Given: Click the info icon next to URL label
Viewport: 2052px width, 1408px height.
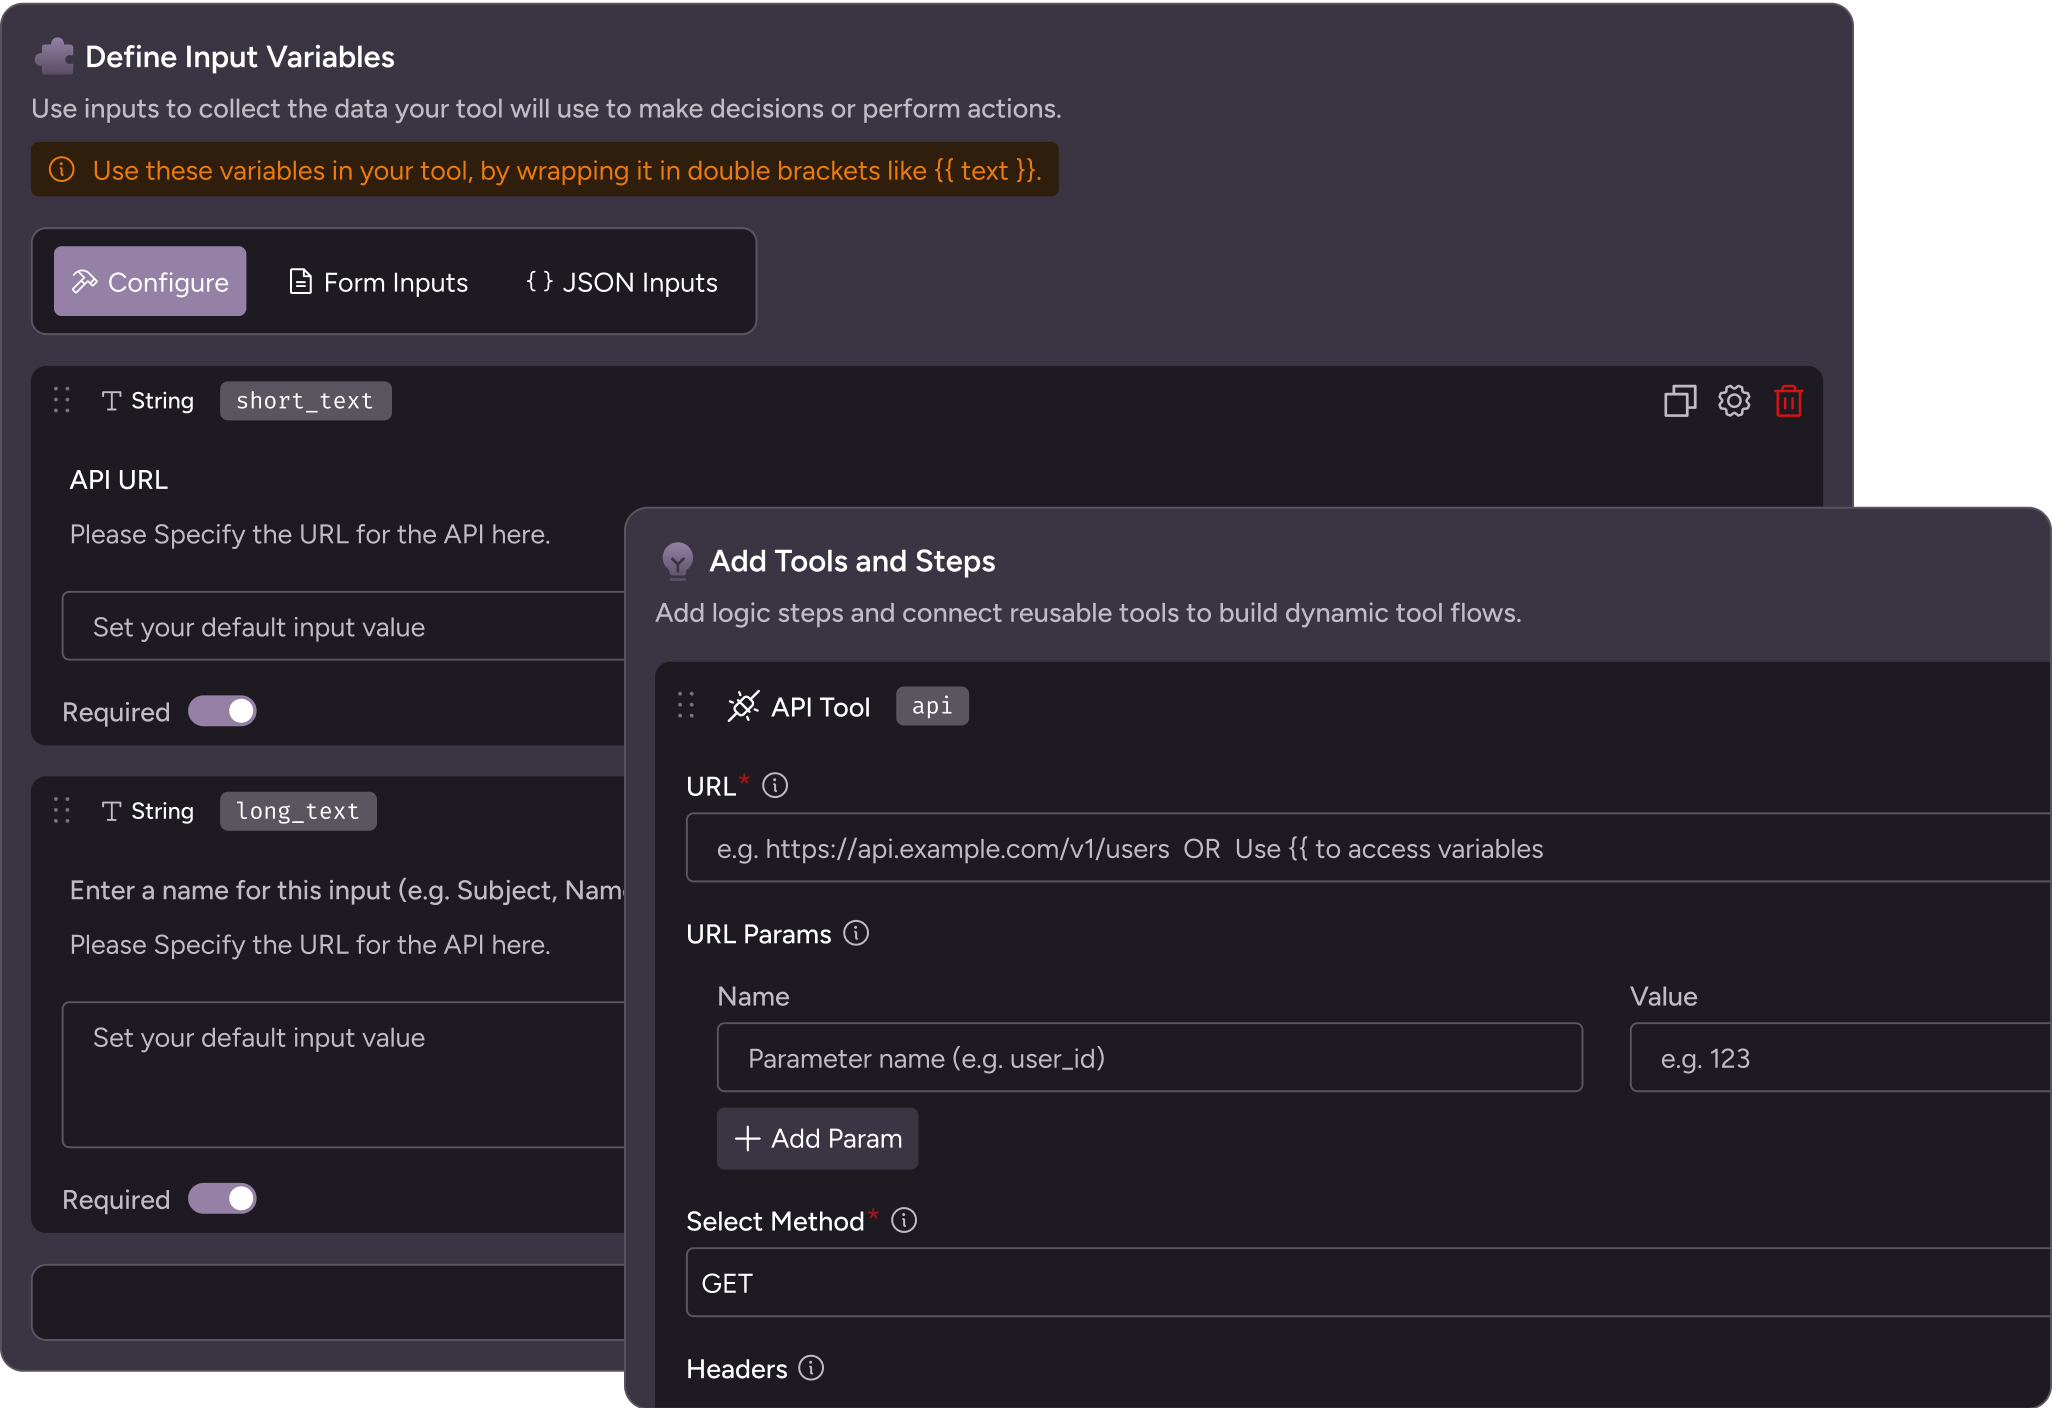Looking at the screenshot, I should [x=775, y=786].
